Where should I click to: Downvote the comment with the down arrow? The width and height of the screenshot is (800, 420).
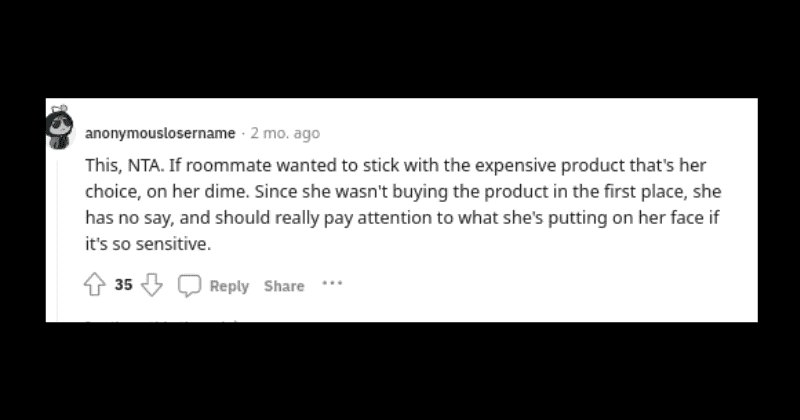click(151, 286)
